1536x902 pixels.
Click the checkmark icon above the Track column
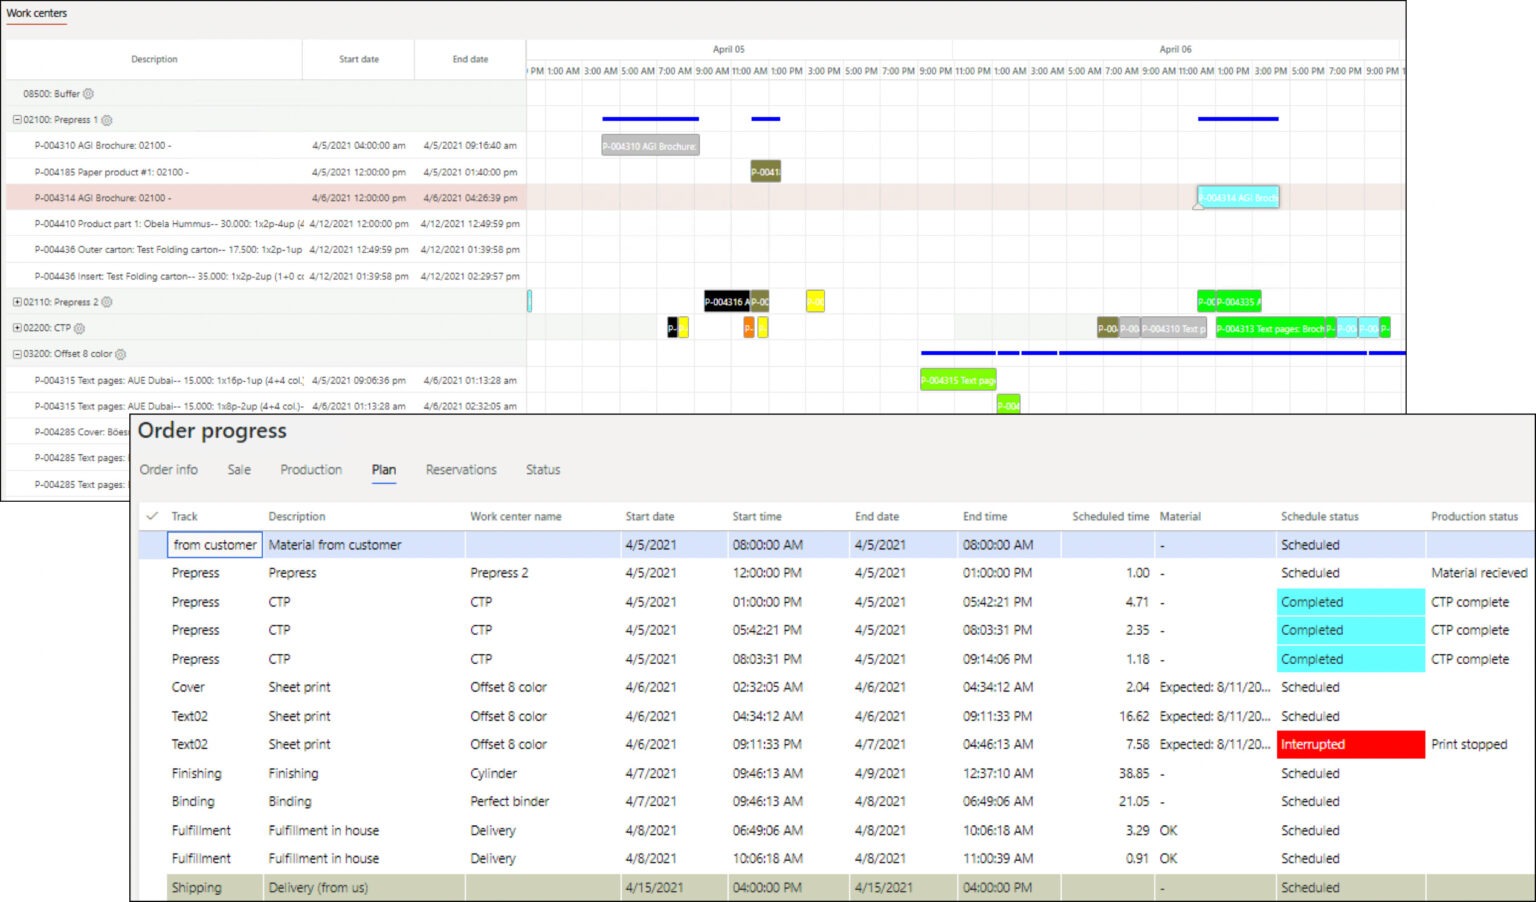(x=152, y=516)
